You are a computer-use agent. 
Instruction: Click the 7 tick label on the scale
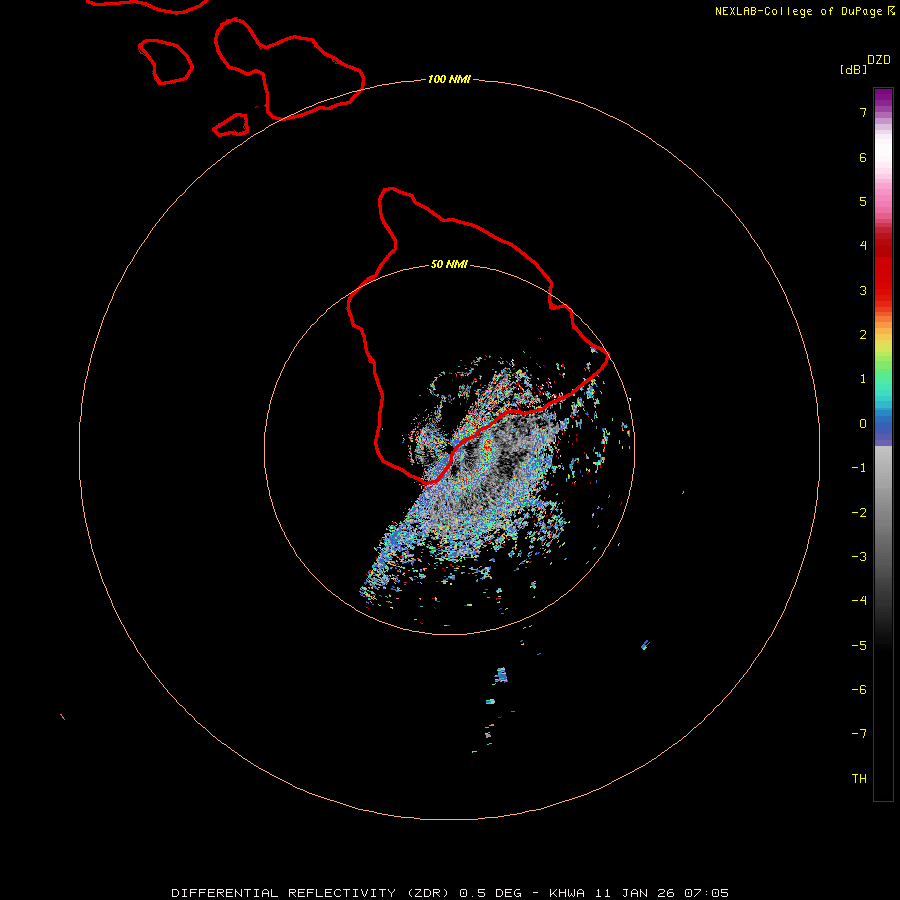pyautogui.click(x=863, y=112)
